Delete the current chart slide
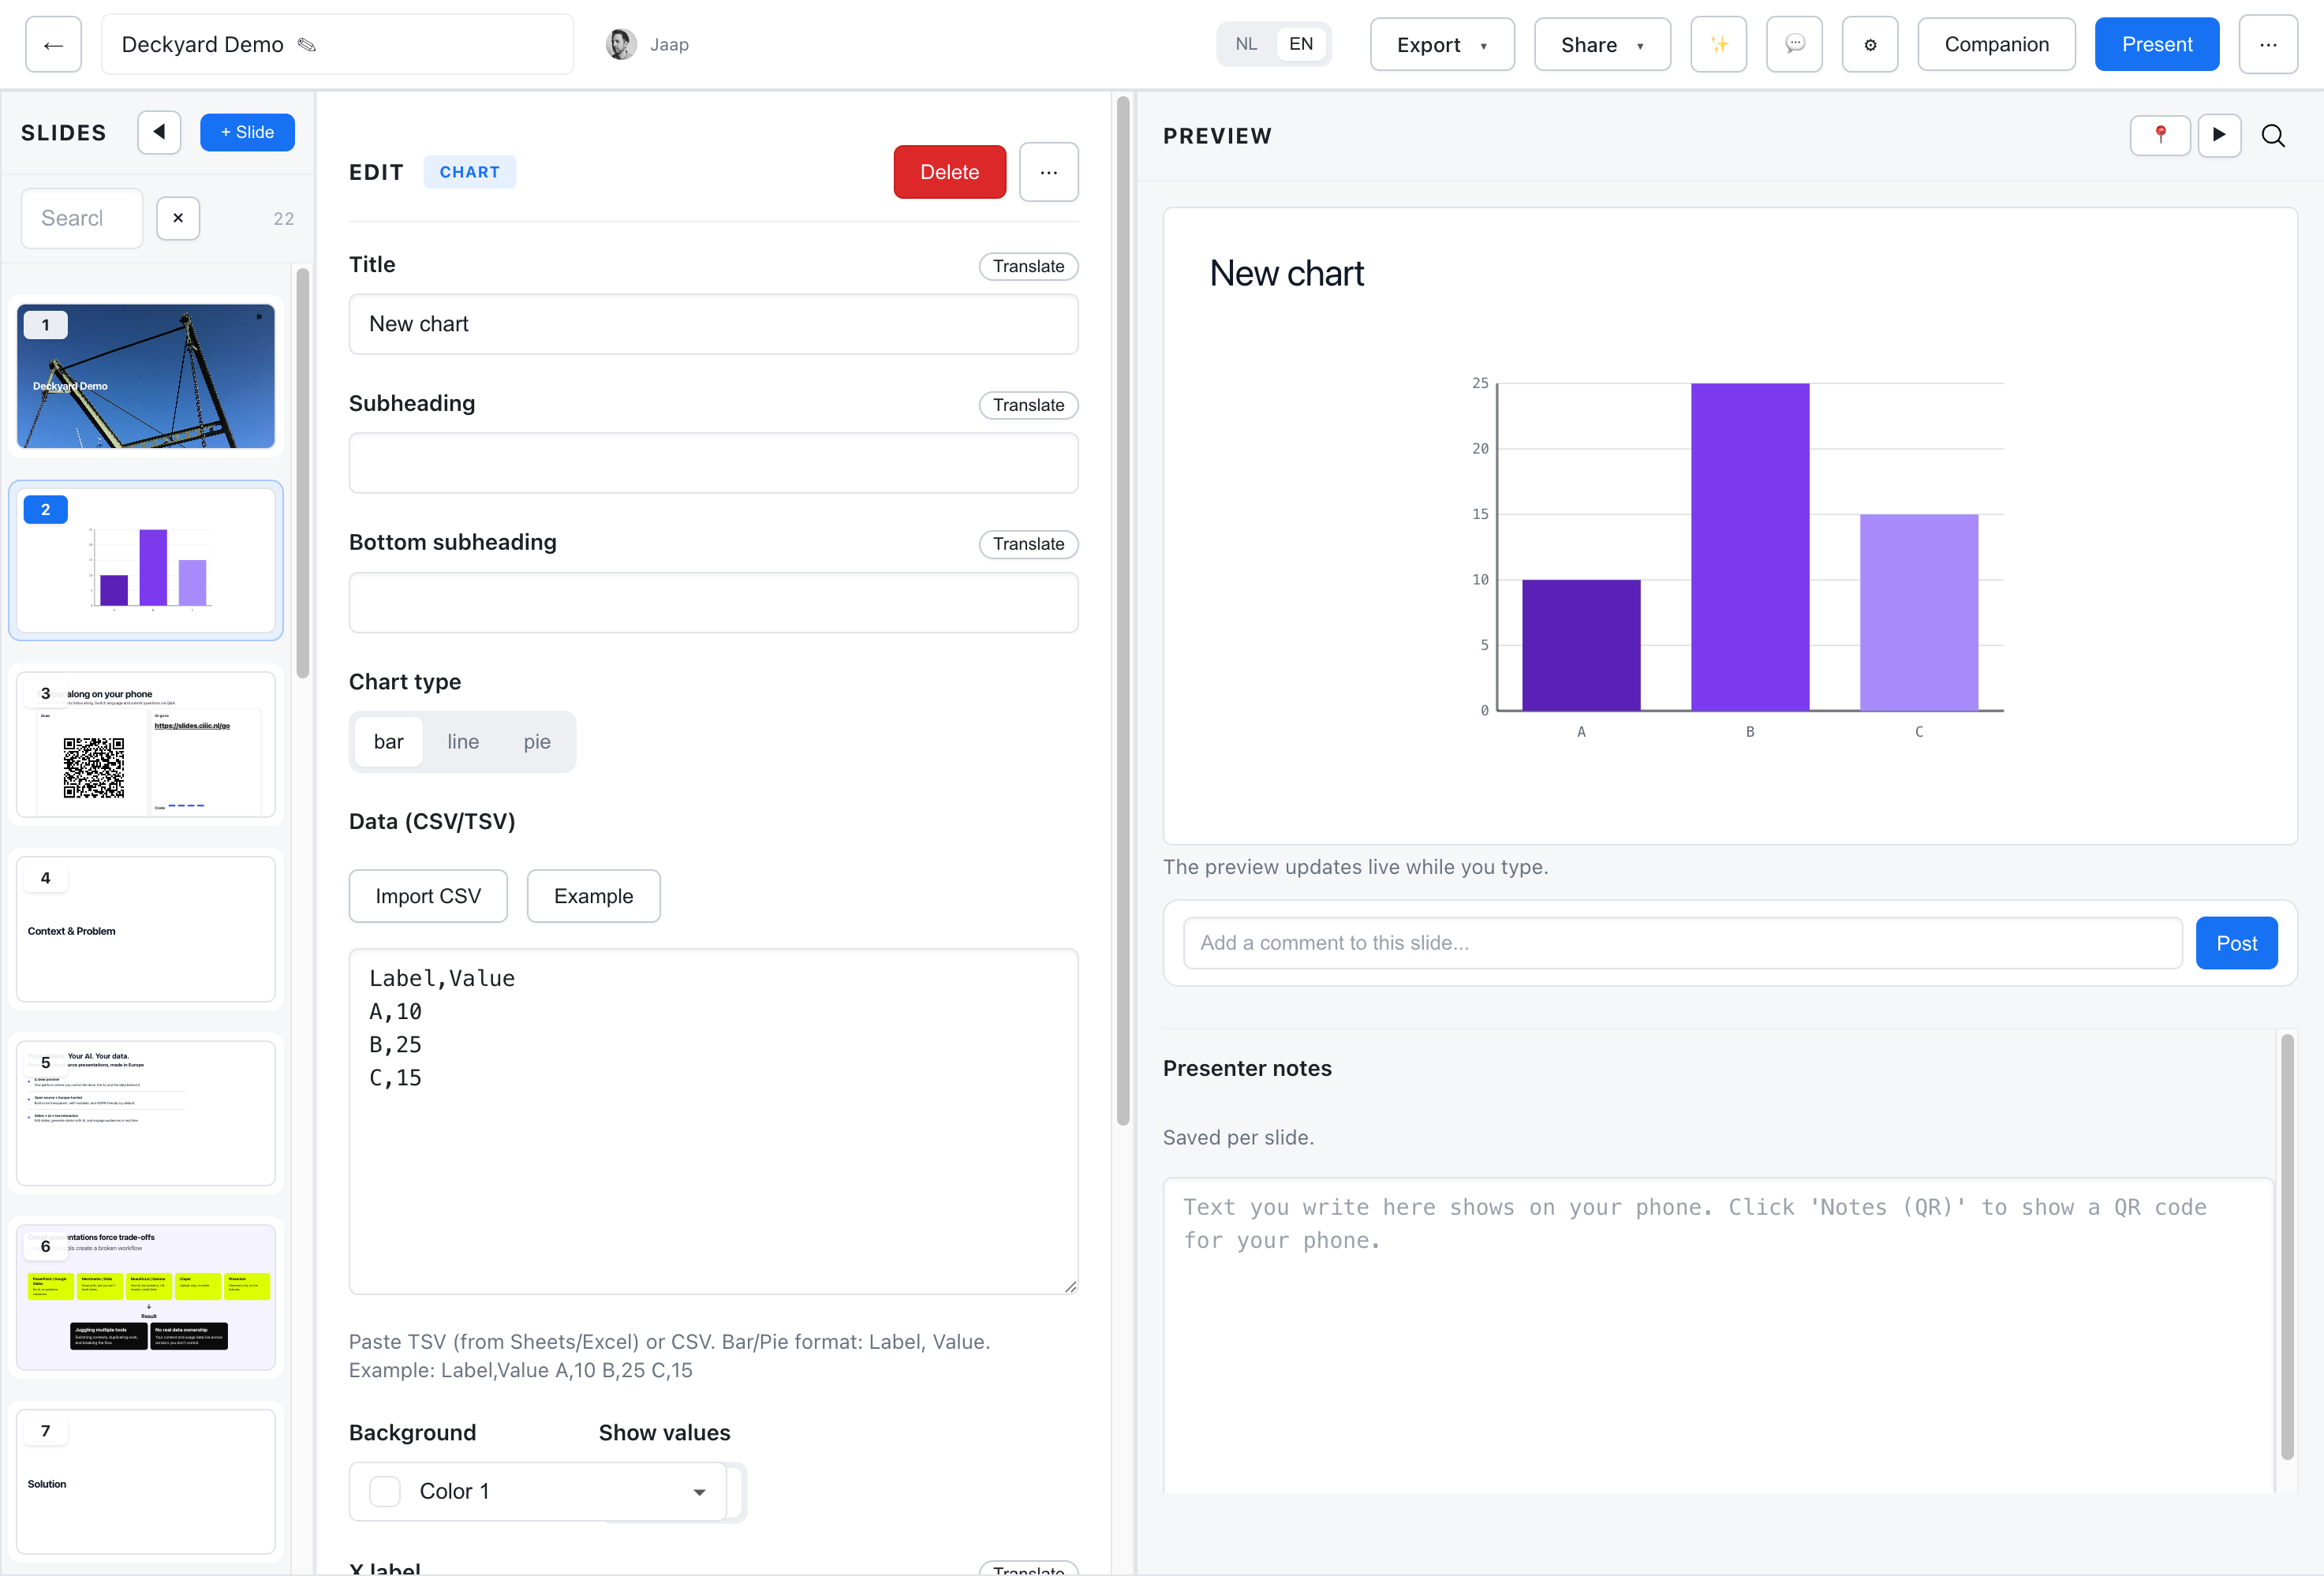Image resolution: width=2324 pixels, height=1576 pixels. tap(949, 172)
